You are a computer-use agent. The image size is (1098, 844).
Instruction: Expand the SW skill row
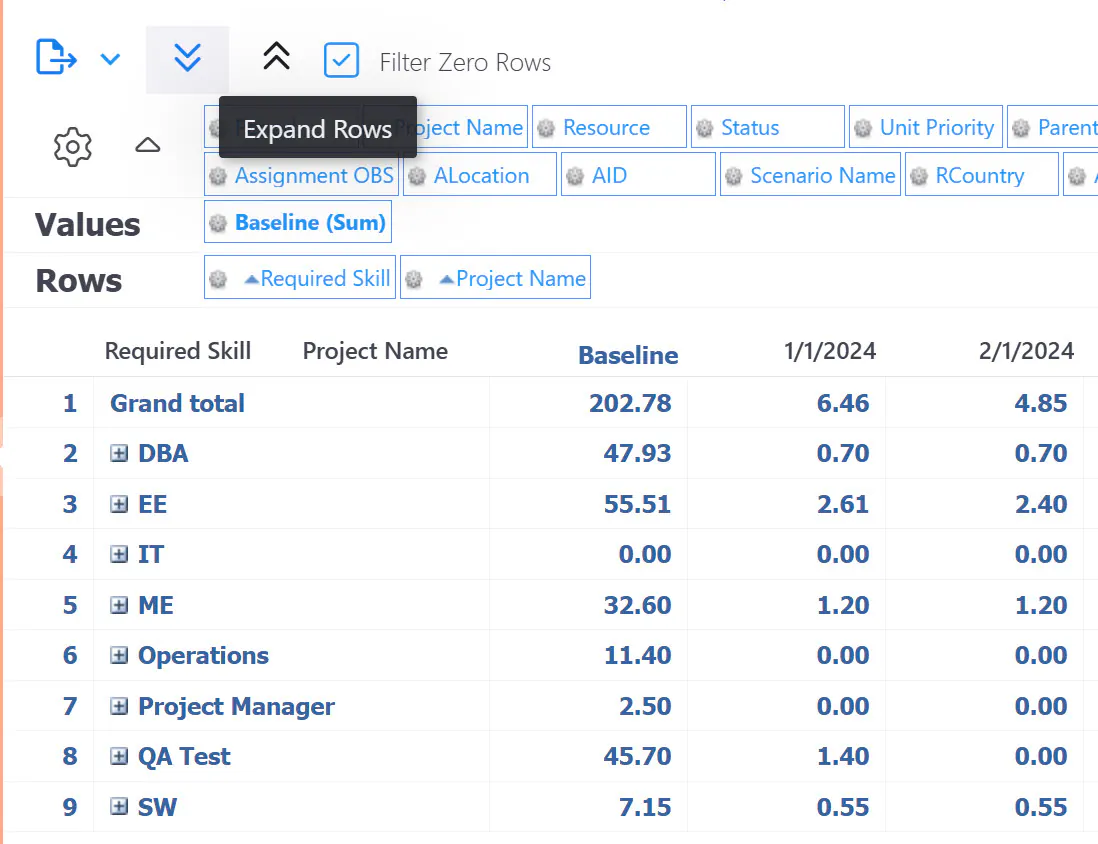point(119,807)
